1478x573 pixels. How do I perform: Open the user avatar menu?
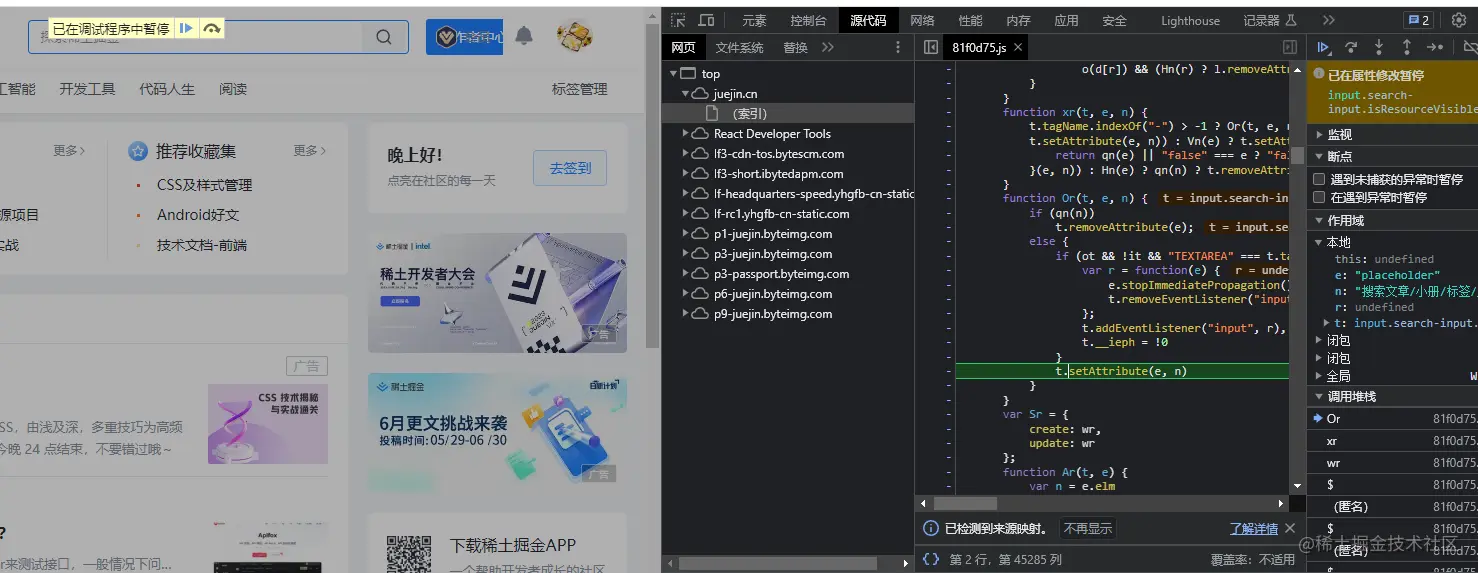[x=574, y=36]
